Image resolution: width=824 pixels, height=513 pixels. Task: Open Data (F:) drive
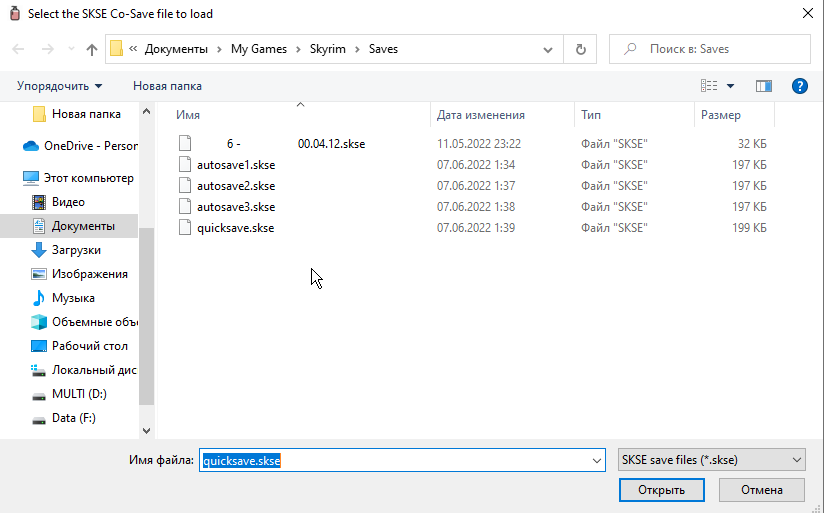pyautogui.click(x=64, y=418)
